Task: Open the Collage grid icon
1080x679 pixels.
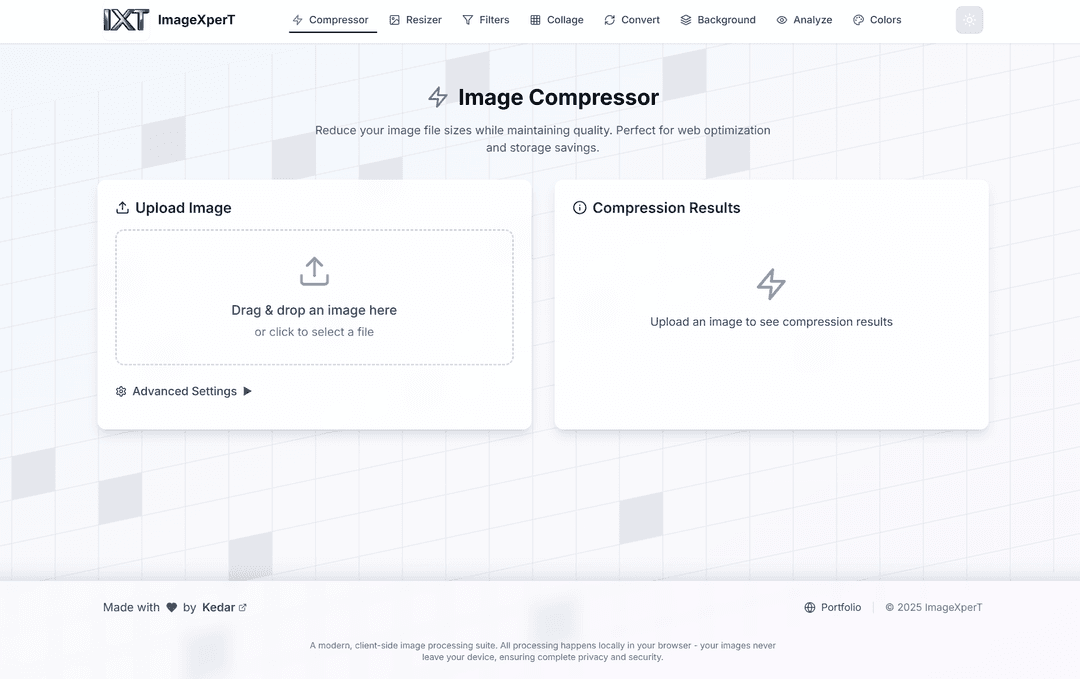Action: [x=535, y=20]
